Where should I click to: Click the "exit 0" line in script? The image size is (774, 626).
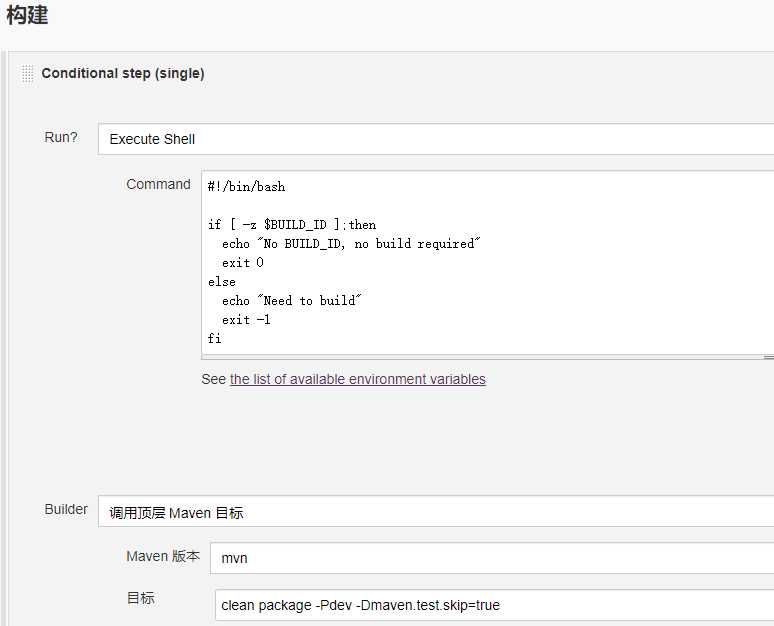[243, 263]
